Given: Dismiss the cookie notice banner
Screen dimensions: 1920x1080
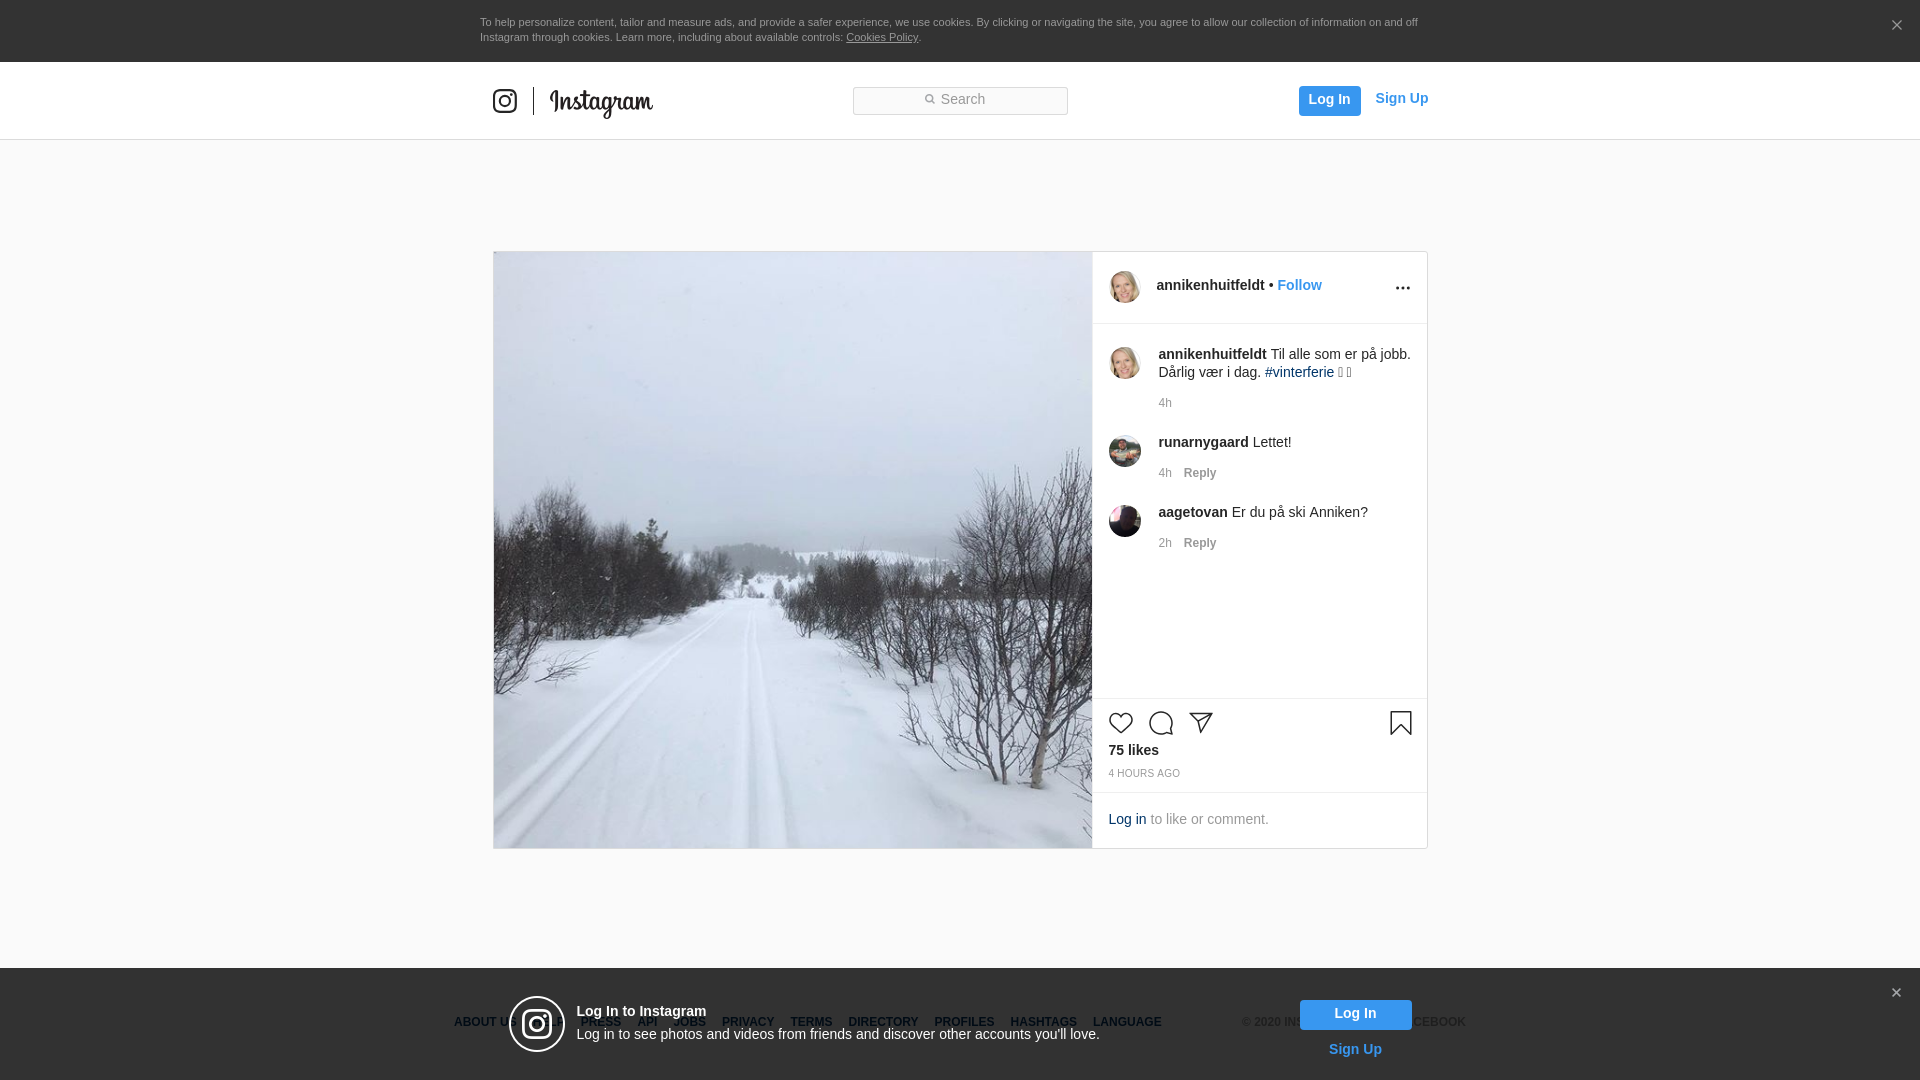Looking at the screenshot, I should pyautogui.click(x=1896, y=26).
